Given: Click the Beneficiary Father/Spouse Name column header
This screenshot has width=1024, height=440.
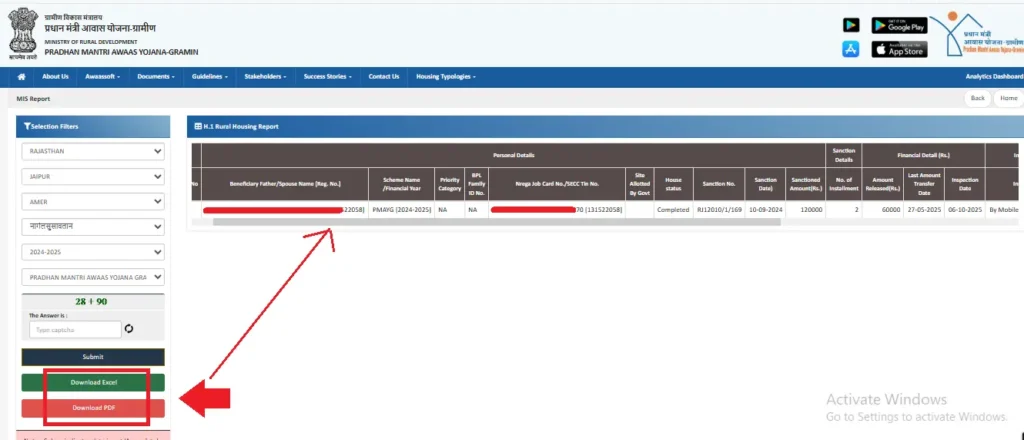Looking at the screenshot, I should click(x=285, y=184).
